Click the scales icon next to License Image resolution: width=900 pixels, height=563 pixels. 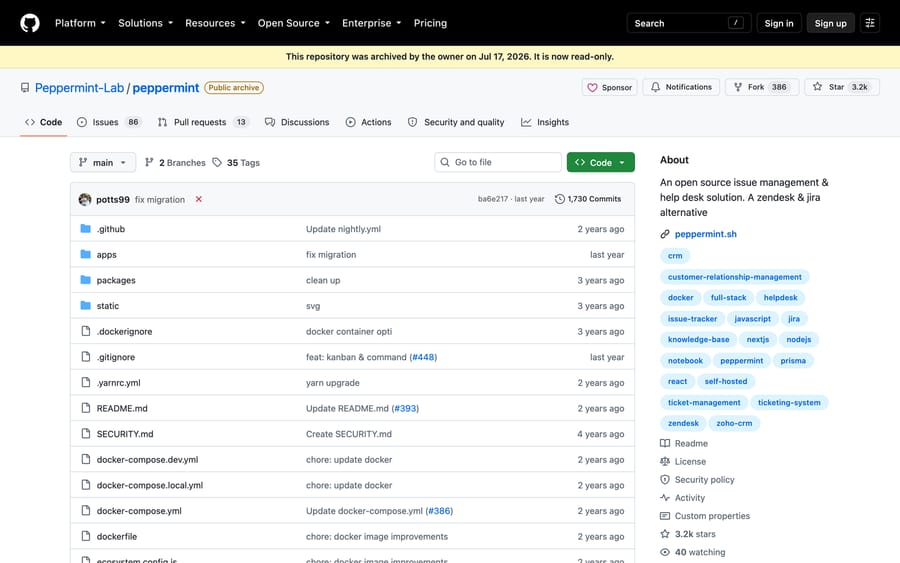[x=665, y=461]
